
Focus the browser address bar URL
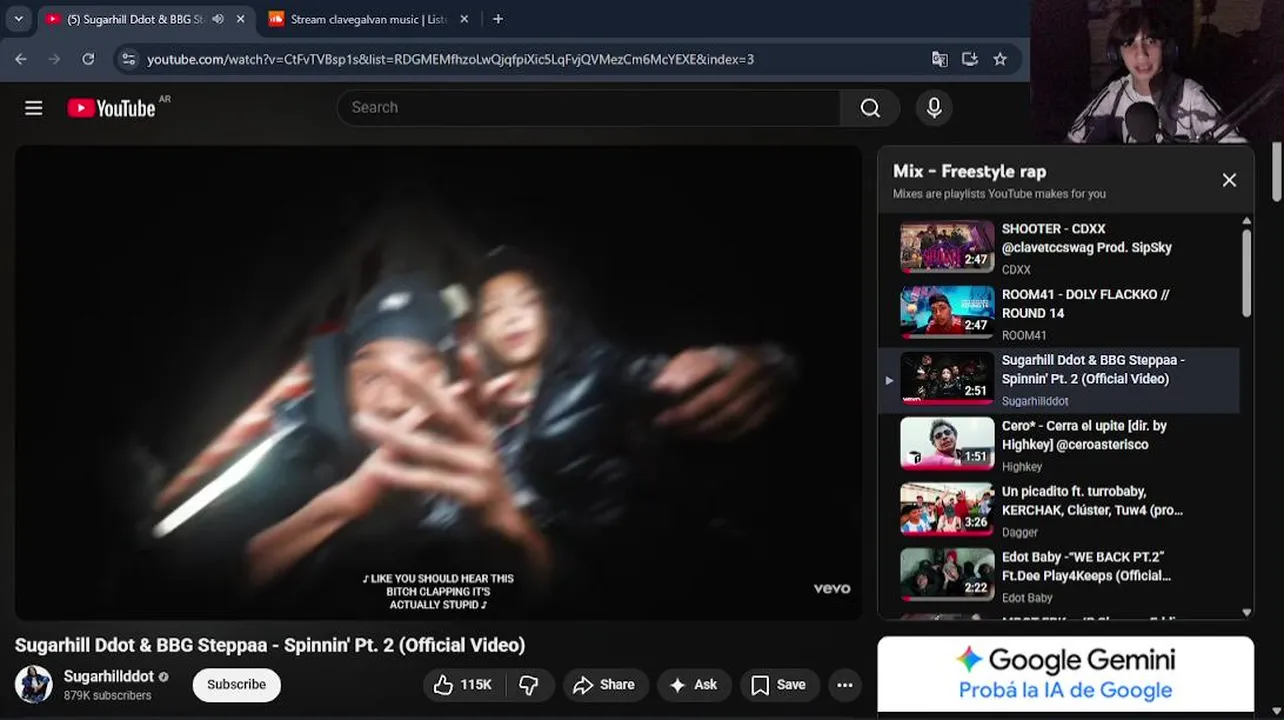(450, 59)
